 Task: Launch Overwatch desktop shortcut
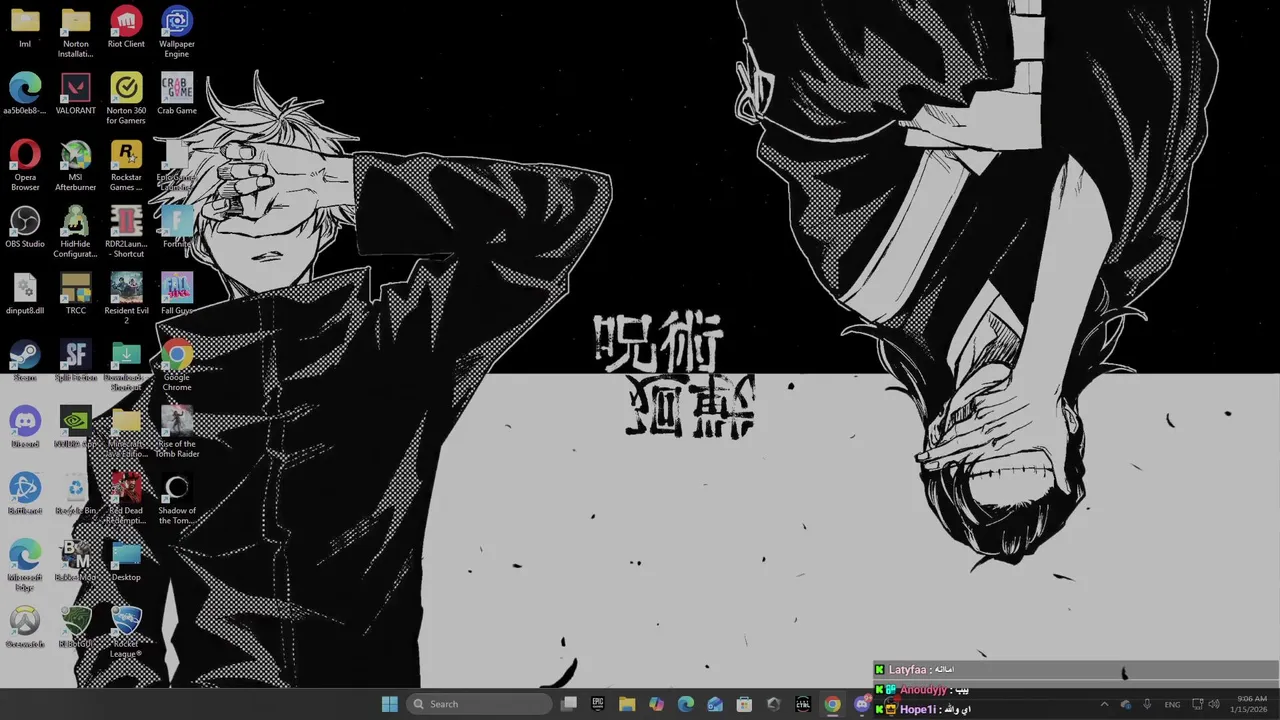[x=25, y=627]
